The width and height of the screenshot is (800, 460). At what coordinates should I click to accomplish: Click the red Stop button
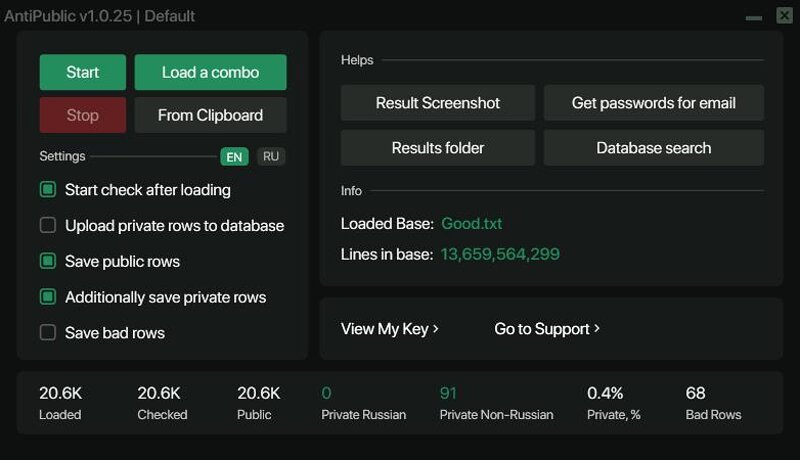coord(83,115)
